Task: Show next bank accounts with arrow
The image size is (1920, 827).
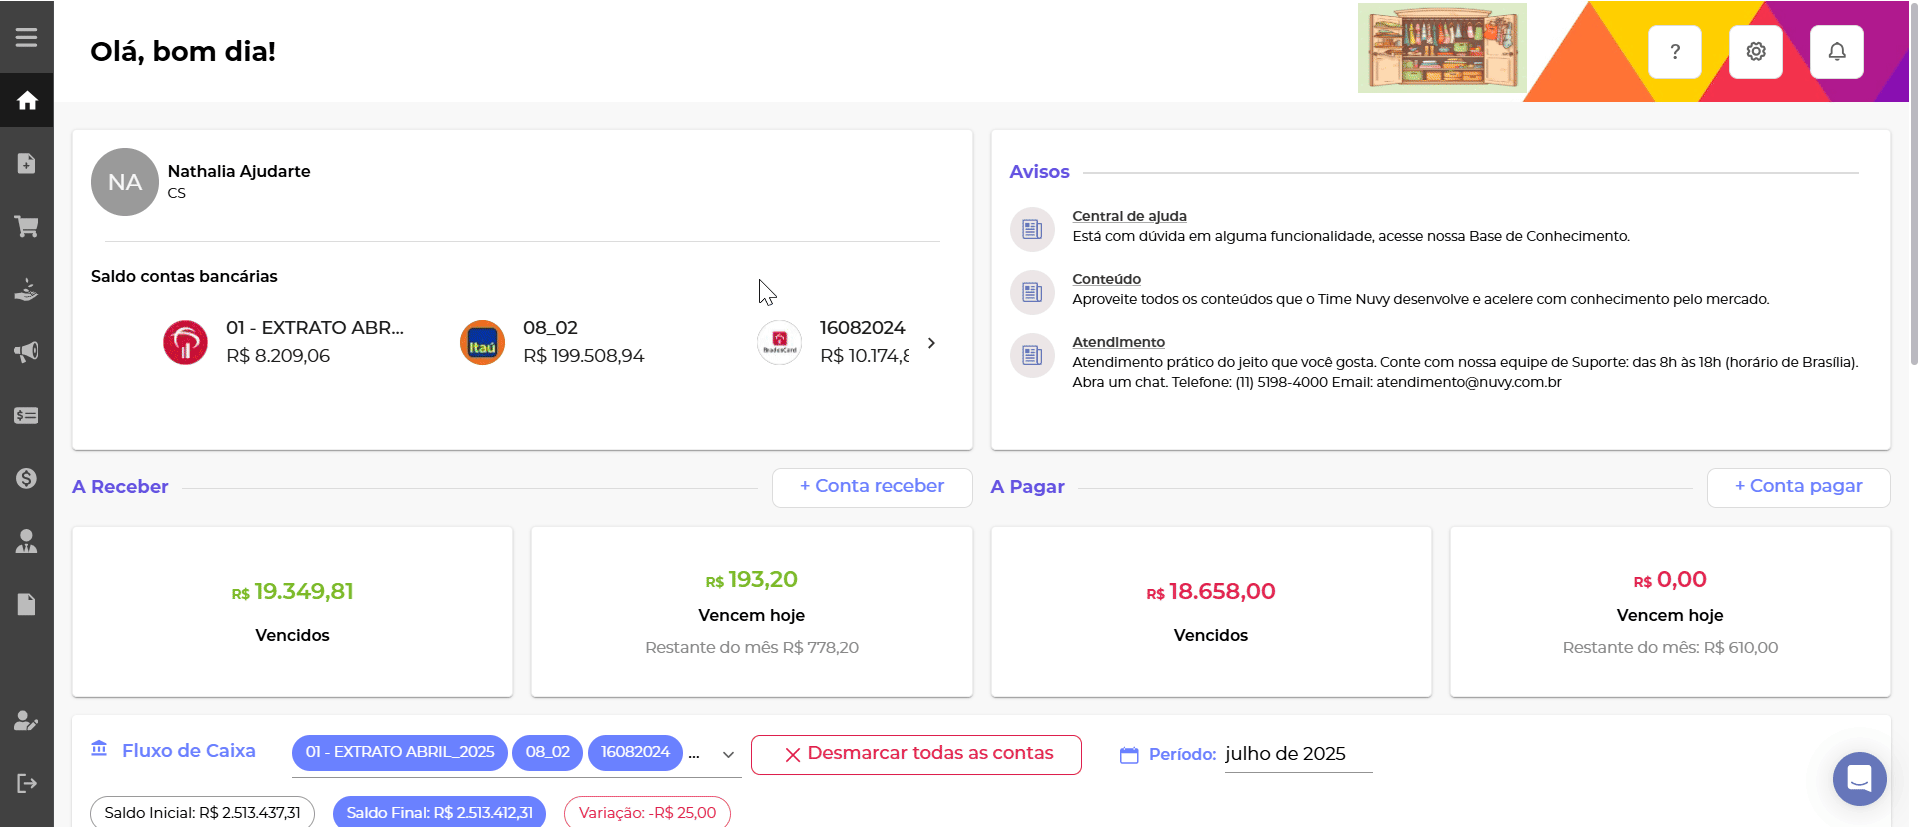Action: click(x=931, y=343)
